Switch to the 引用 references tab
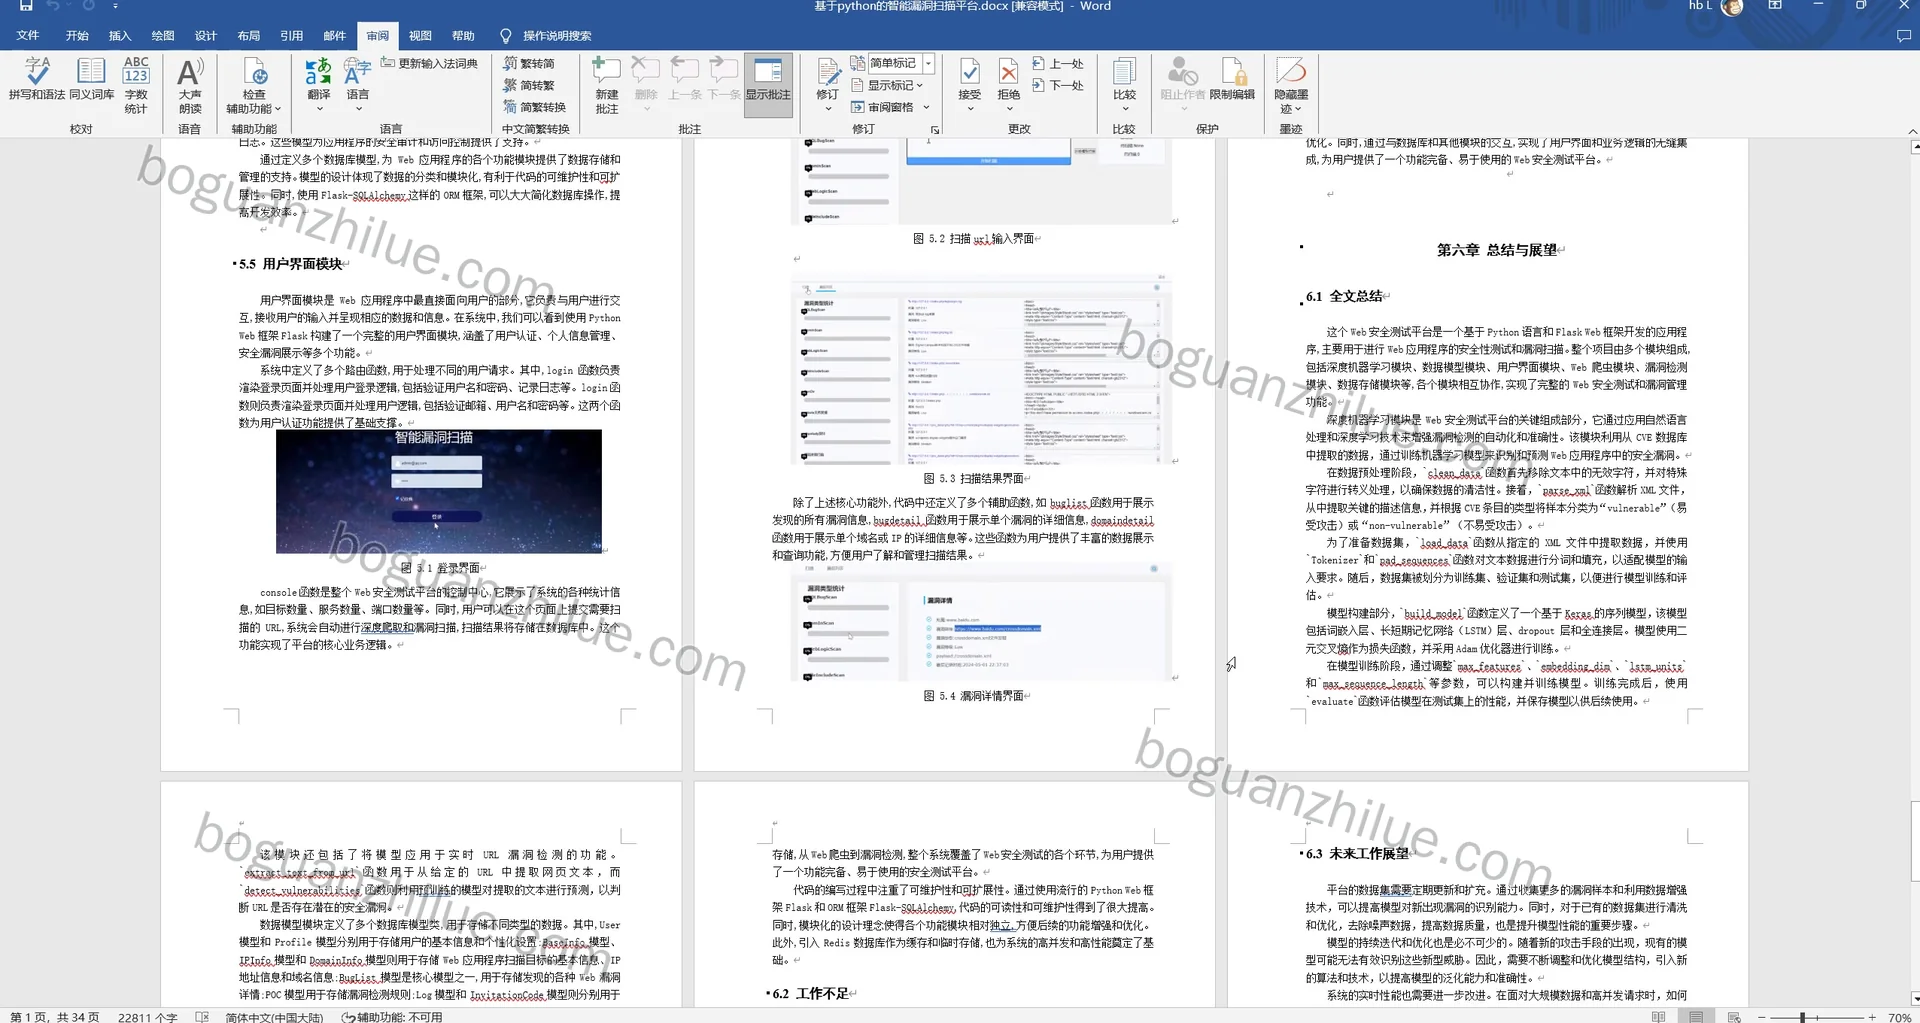Image resolution: width=1920 pixels, height=1023 pixels. [x=292, y=36]
